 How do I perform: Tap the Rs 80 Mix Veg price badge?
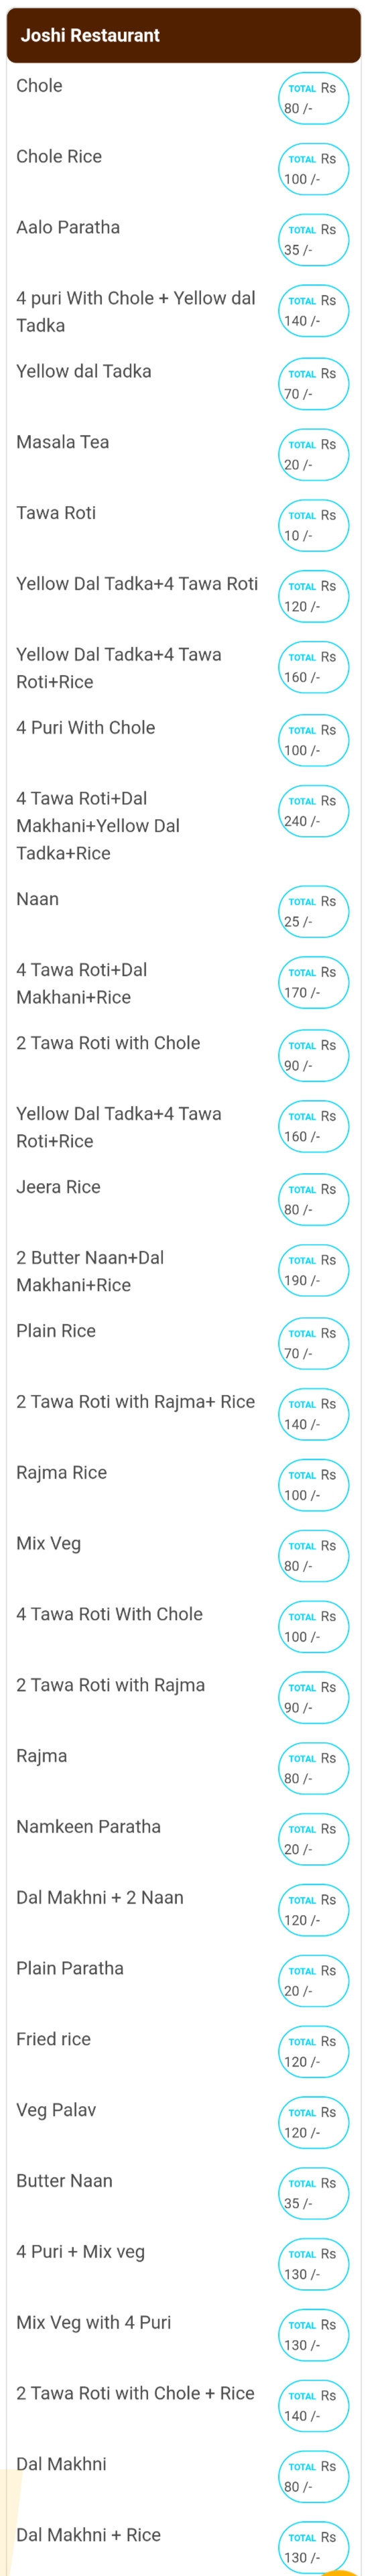pos(313,1556)
